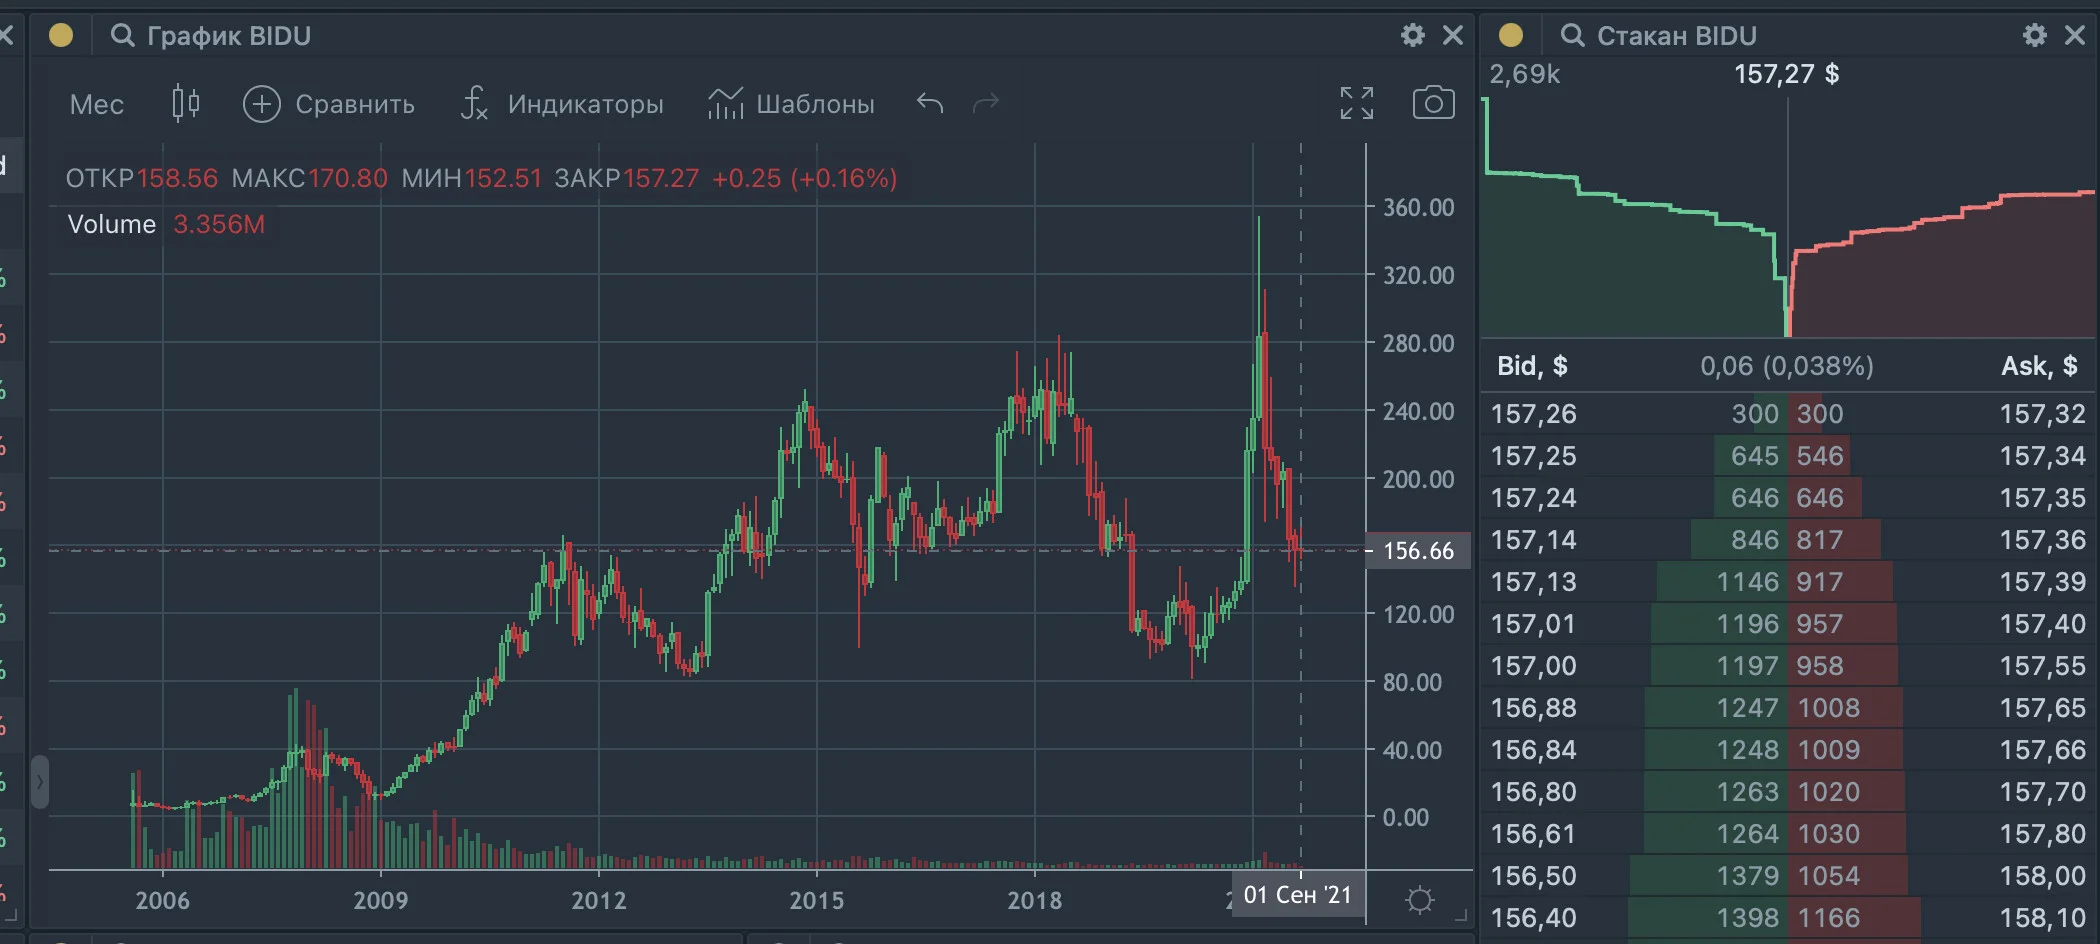Select bid price 157,14
This screenshot has height=944, width=2100.
tap(1533, 540)
